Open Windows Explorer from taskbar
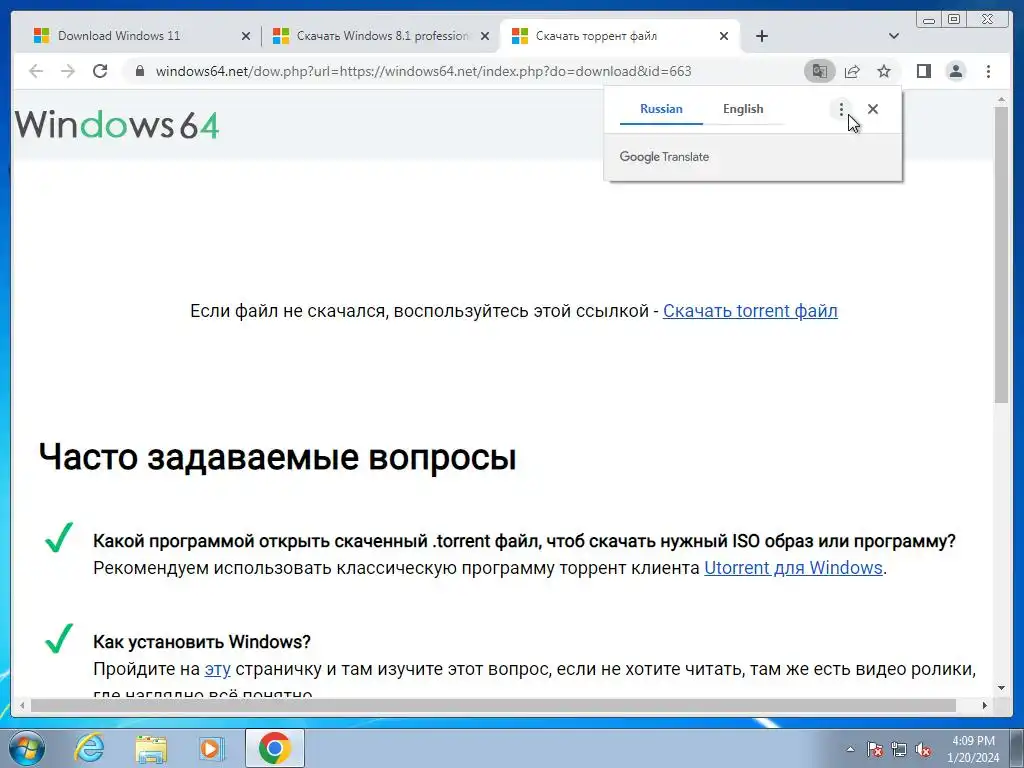This screenshot has height=768, width=1024. coord(152,748)
